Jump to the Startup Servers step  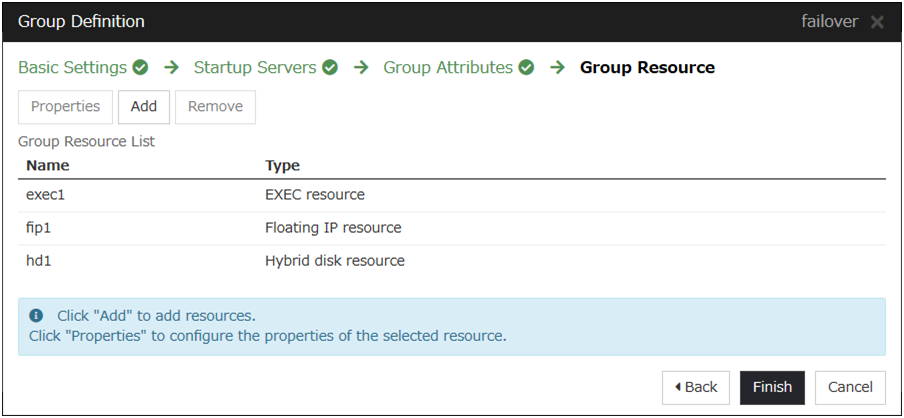click(x=255, y=68)
